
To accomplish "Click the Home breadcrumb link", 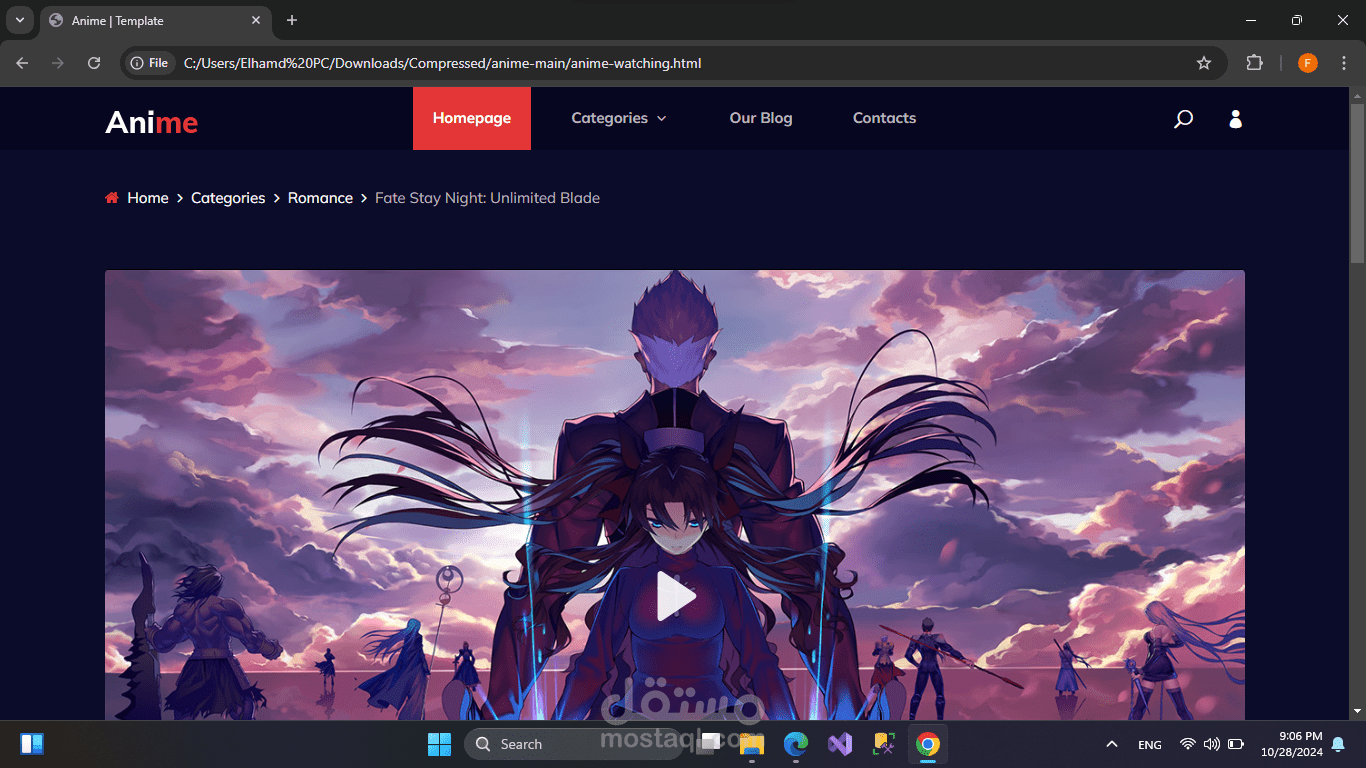I will (148, 198).
